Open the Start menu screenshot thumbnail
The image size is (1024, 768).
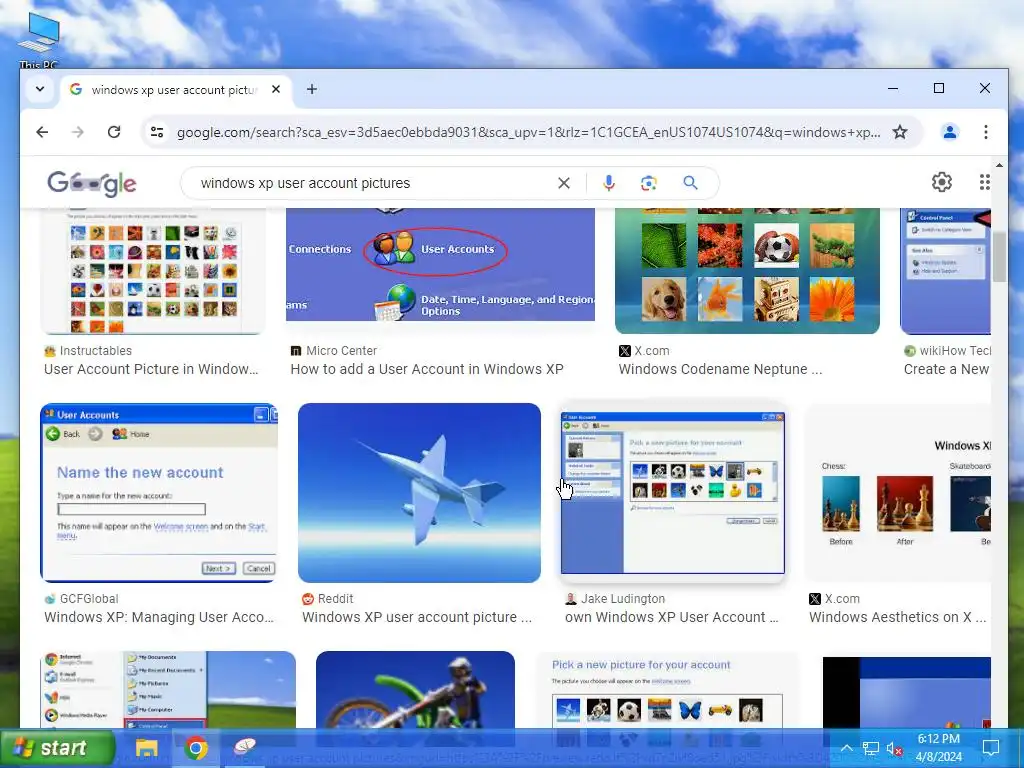click(168, 690)
